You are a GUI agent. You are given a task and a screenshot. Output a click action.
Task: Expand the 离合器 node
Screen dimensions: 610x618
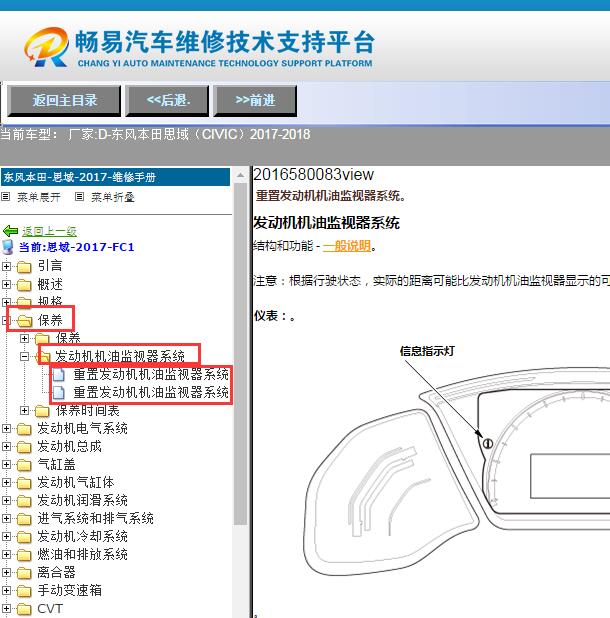6,572
